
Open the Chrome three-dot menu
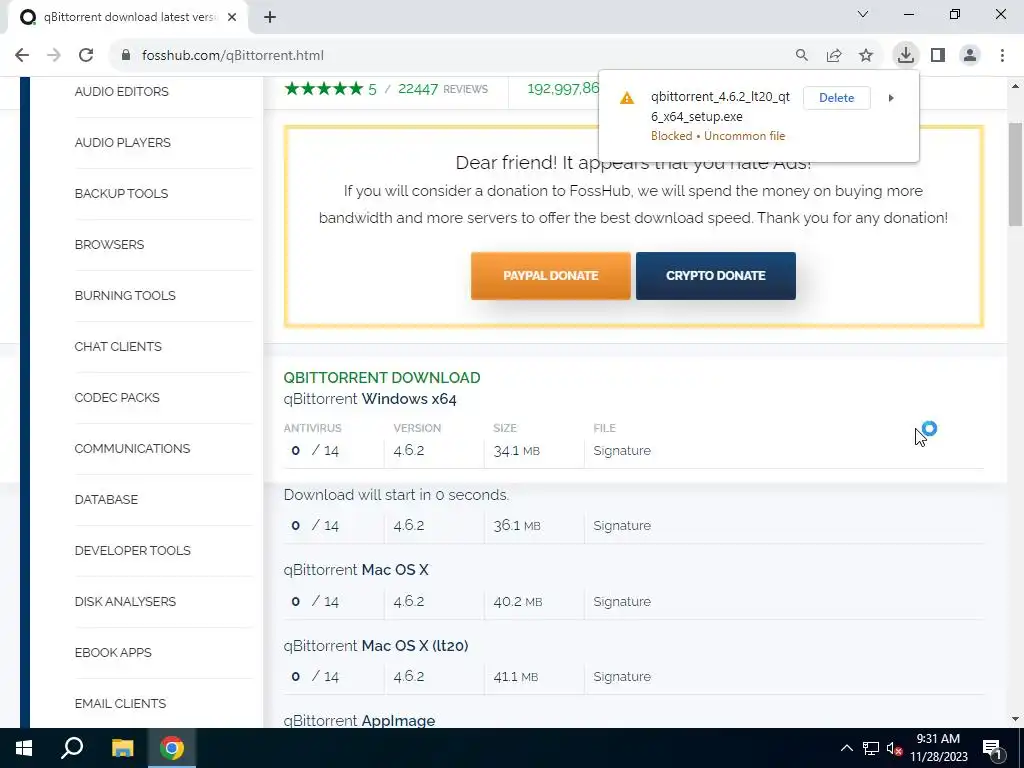point(1002,56)
